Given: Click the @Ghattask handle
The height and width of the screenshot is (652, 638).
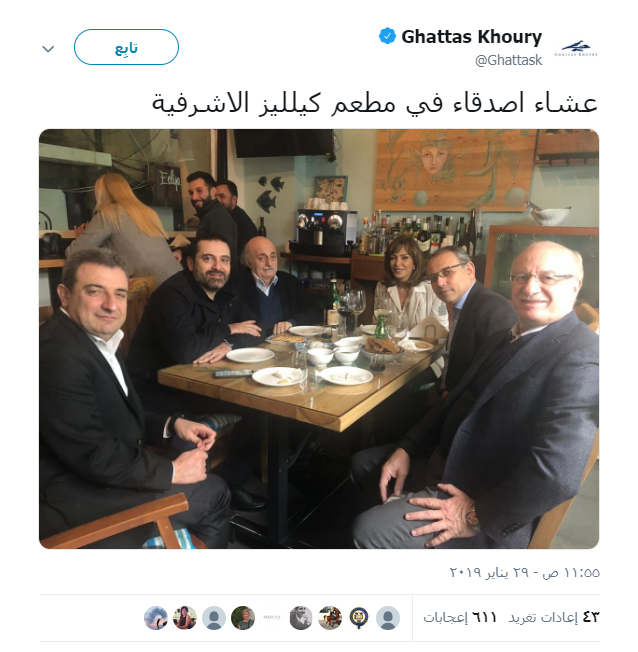Looking at the screenshot, I should pyautogui.click(x=509, y=60).
